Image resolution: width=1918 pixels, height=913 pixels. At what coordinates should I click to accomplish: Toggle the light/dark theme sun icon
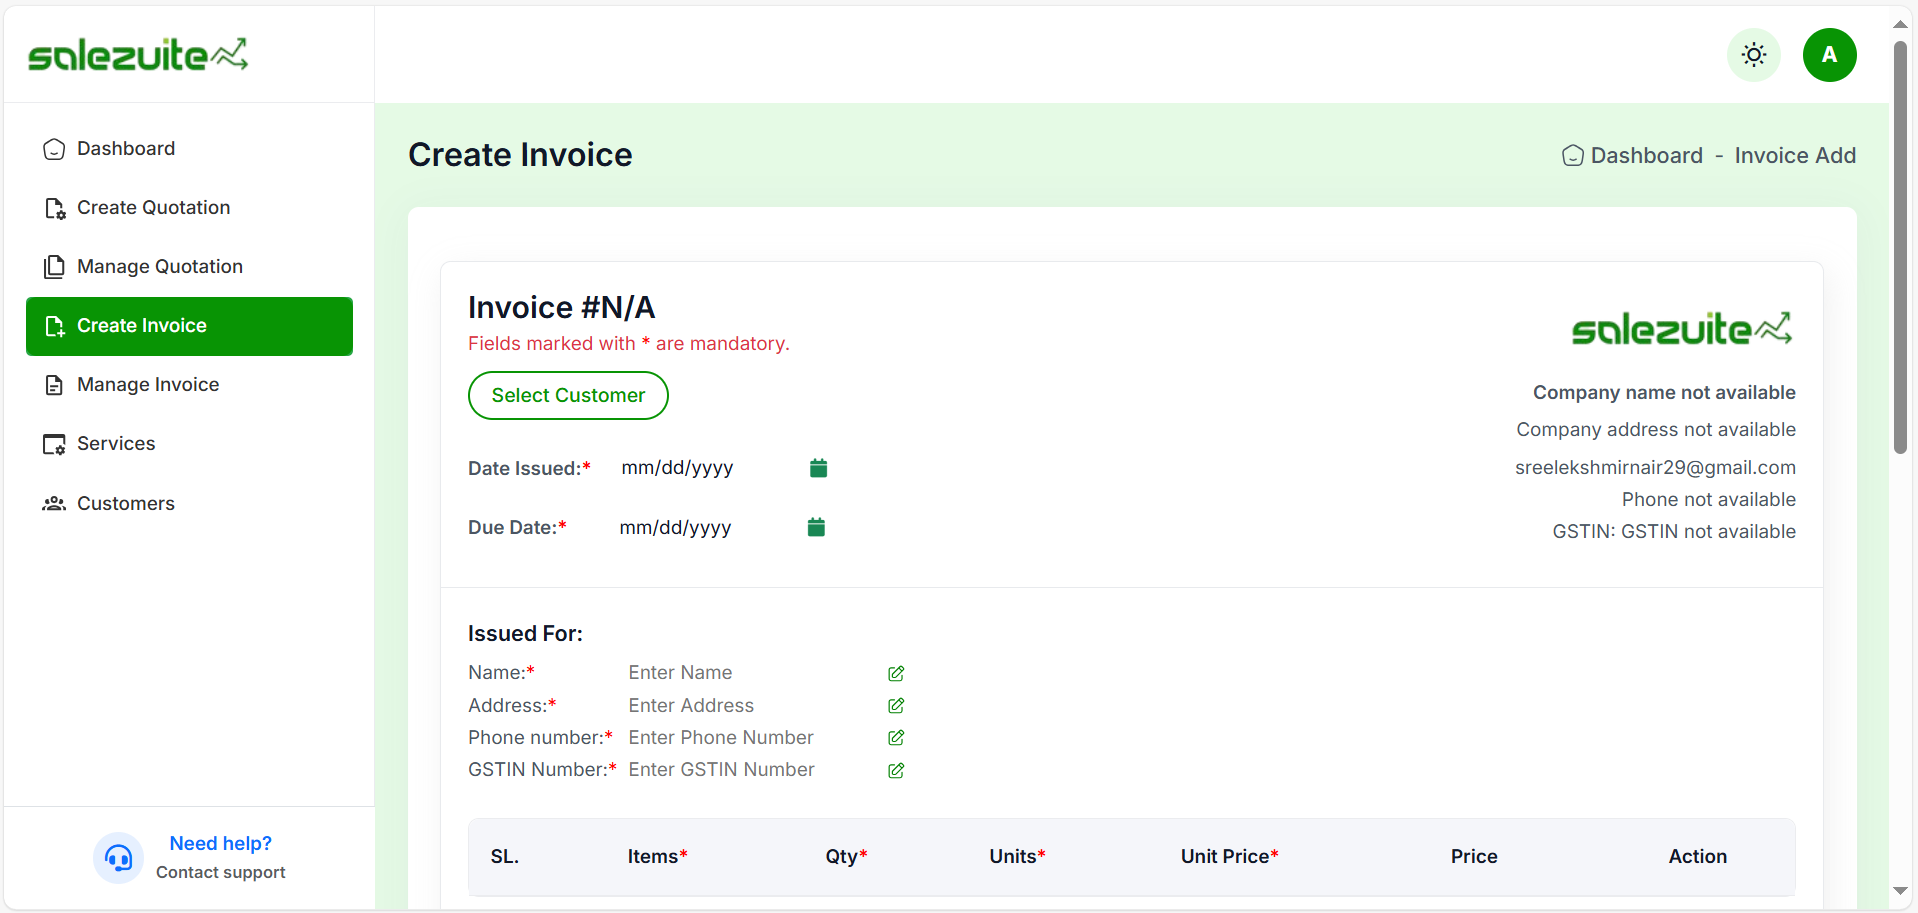click(1753, 55)
